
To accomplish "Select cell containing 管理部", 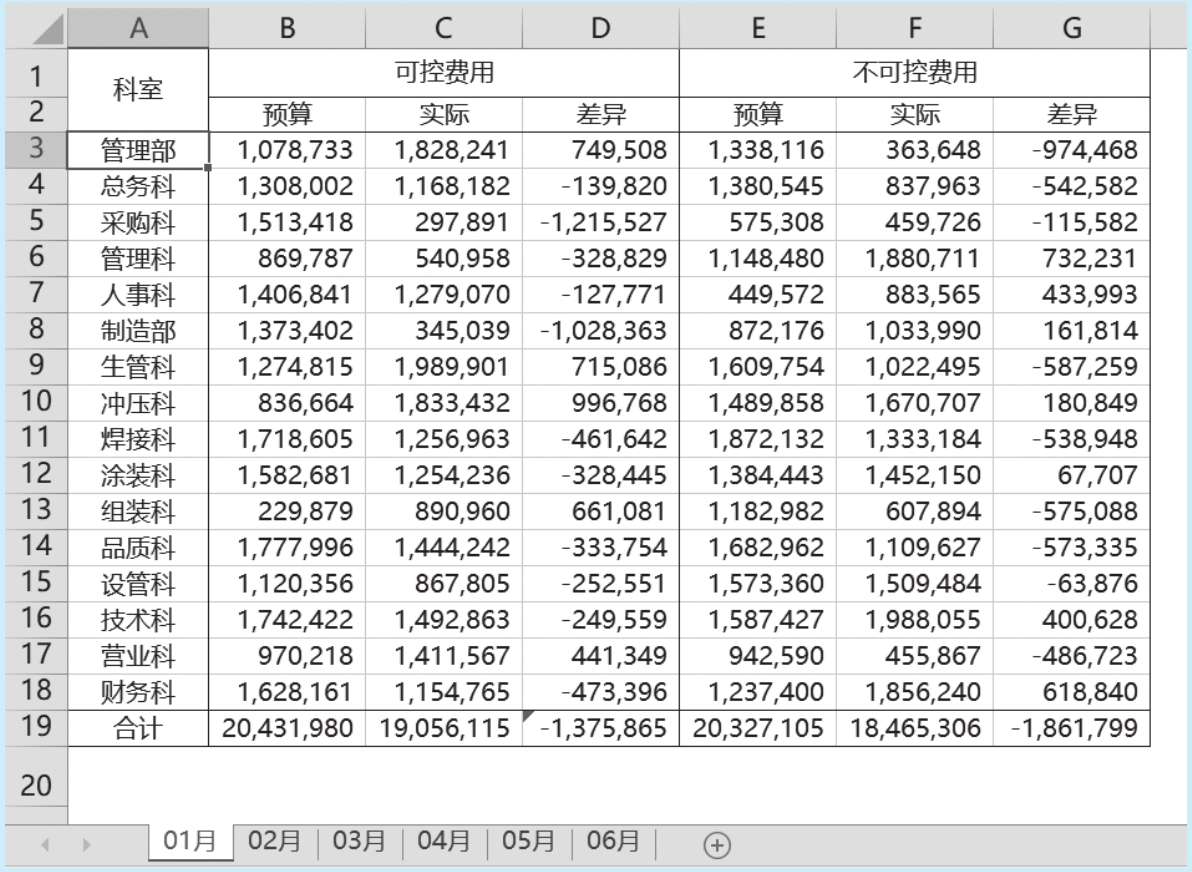I will (138, 150).
